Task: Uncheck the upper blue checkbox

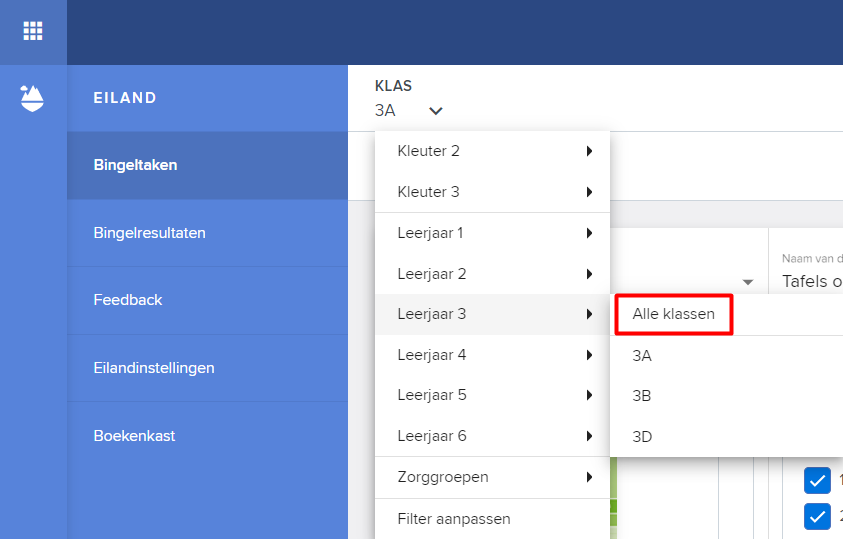Action: click(x=817, y=480)
